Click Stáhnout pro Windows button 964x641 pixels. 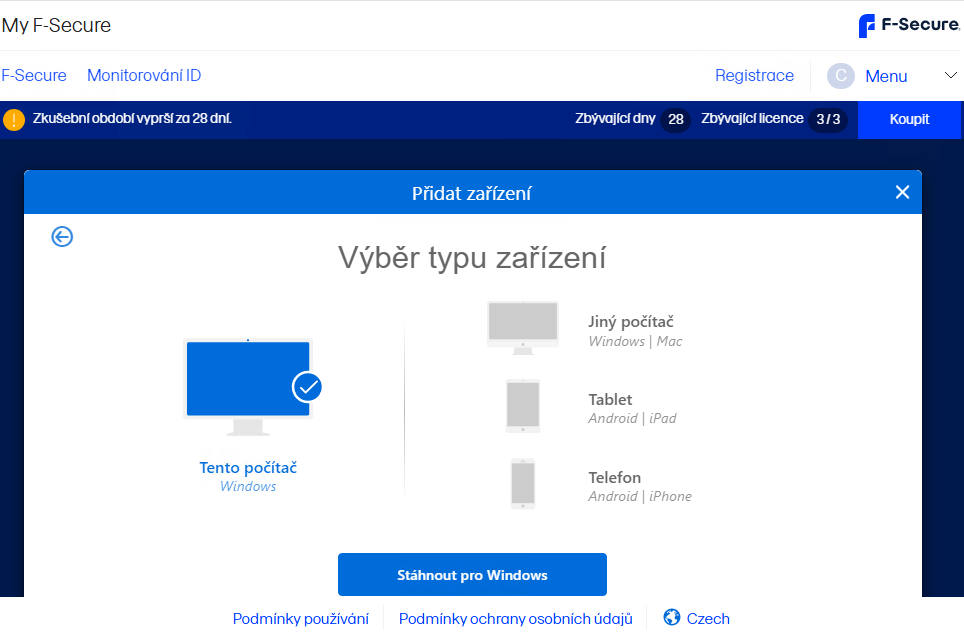(x=472, y=575)
